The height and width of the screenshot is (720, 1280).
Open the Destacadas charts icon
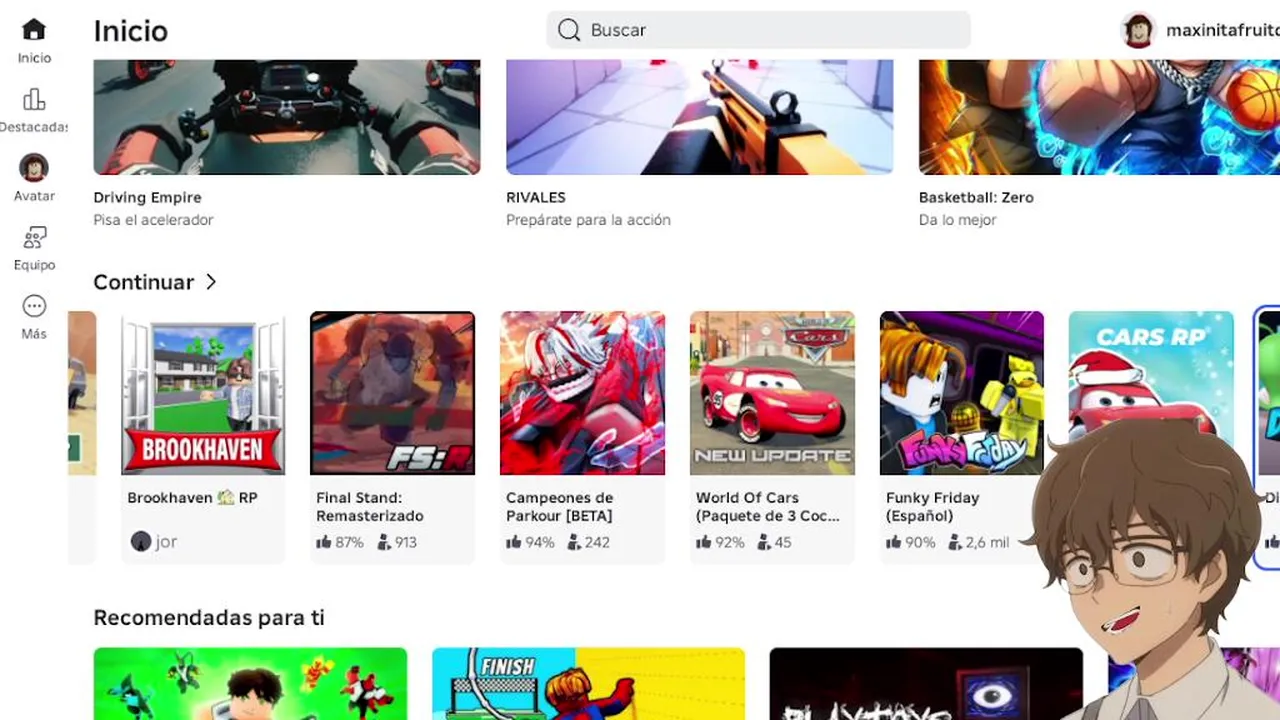point(34,99)
